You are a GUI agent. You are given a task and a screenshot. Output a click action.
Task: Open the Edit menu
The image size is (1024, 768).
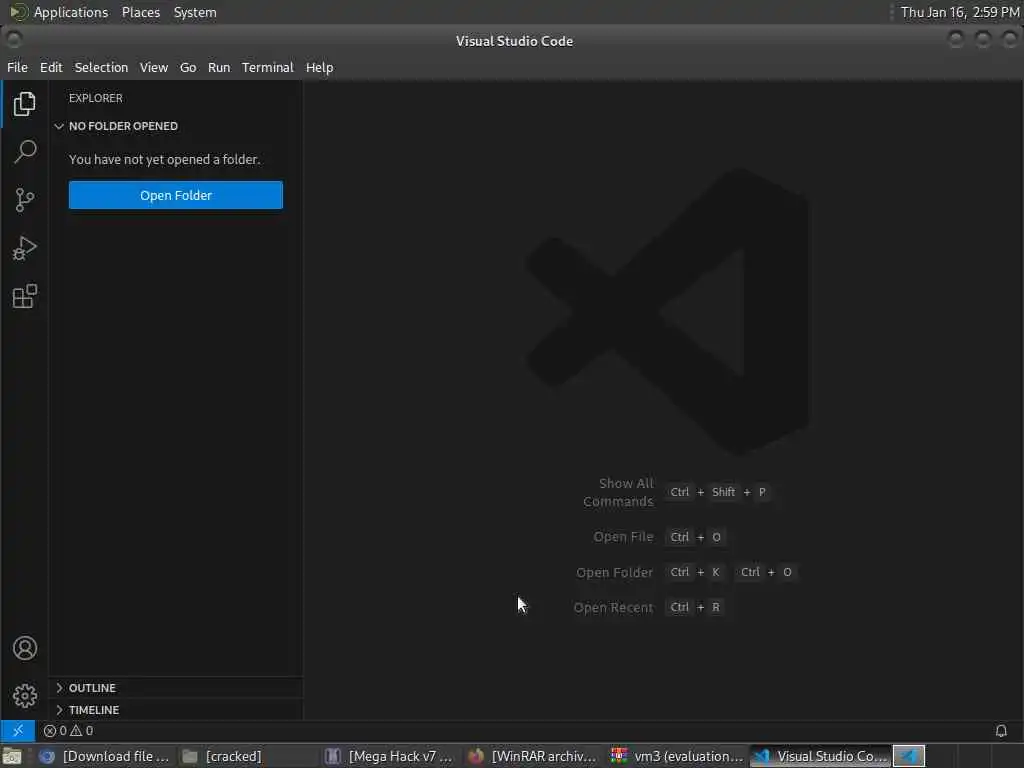(x=51, y=67)
